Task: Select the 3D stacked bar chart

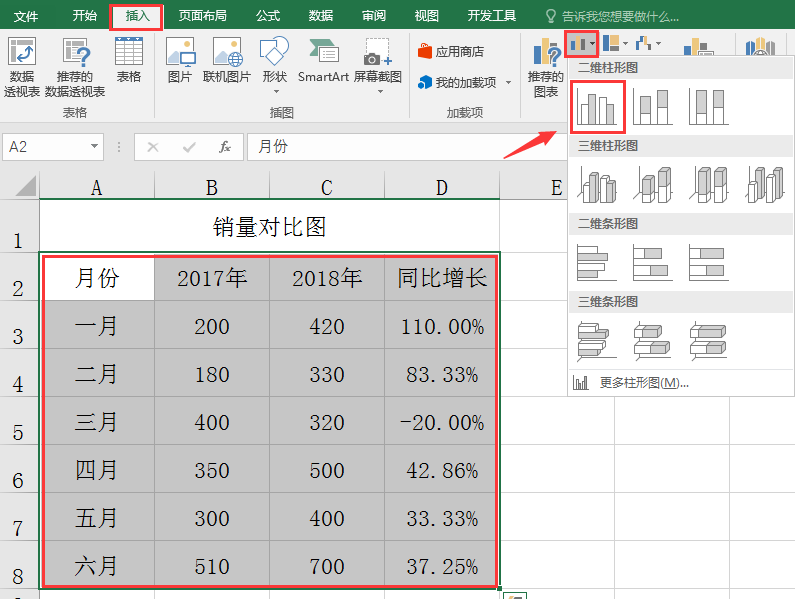Action: click(x=653, y=341)
